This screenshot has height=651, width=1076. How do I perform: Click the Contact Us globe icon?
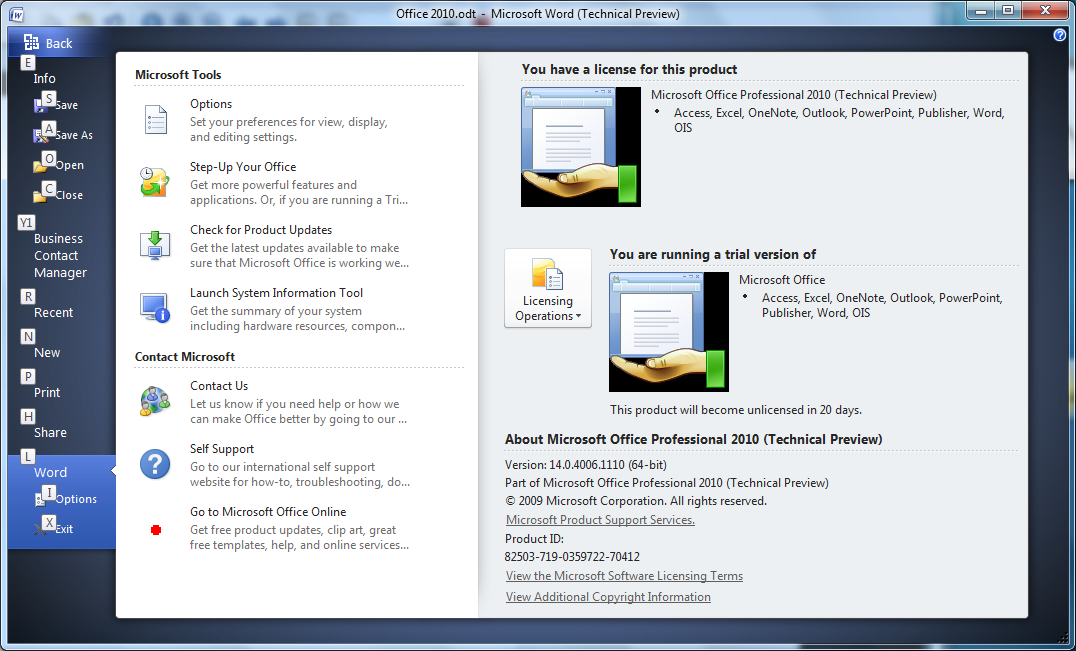point(155,401)
